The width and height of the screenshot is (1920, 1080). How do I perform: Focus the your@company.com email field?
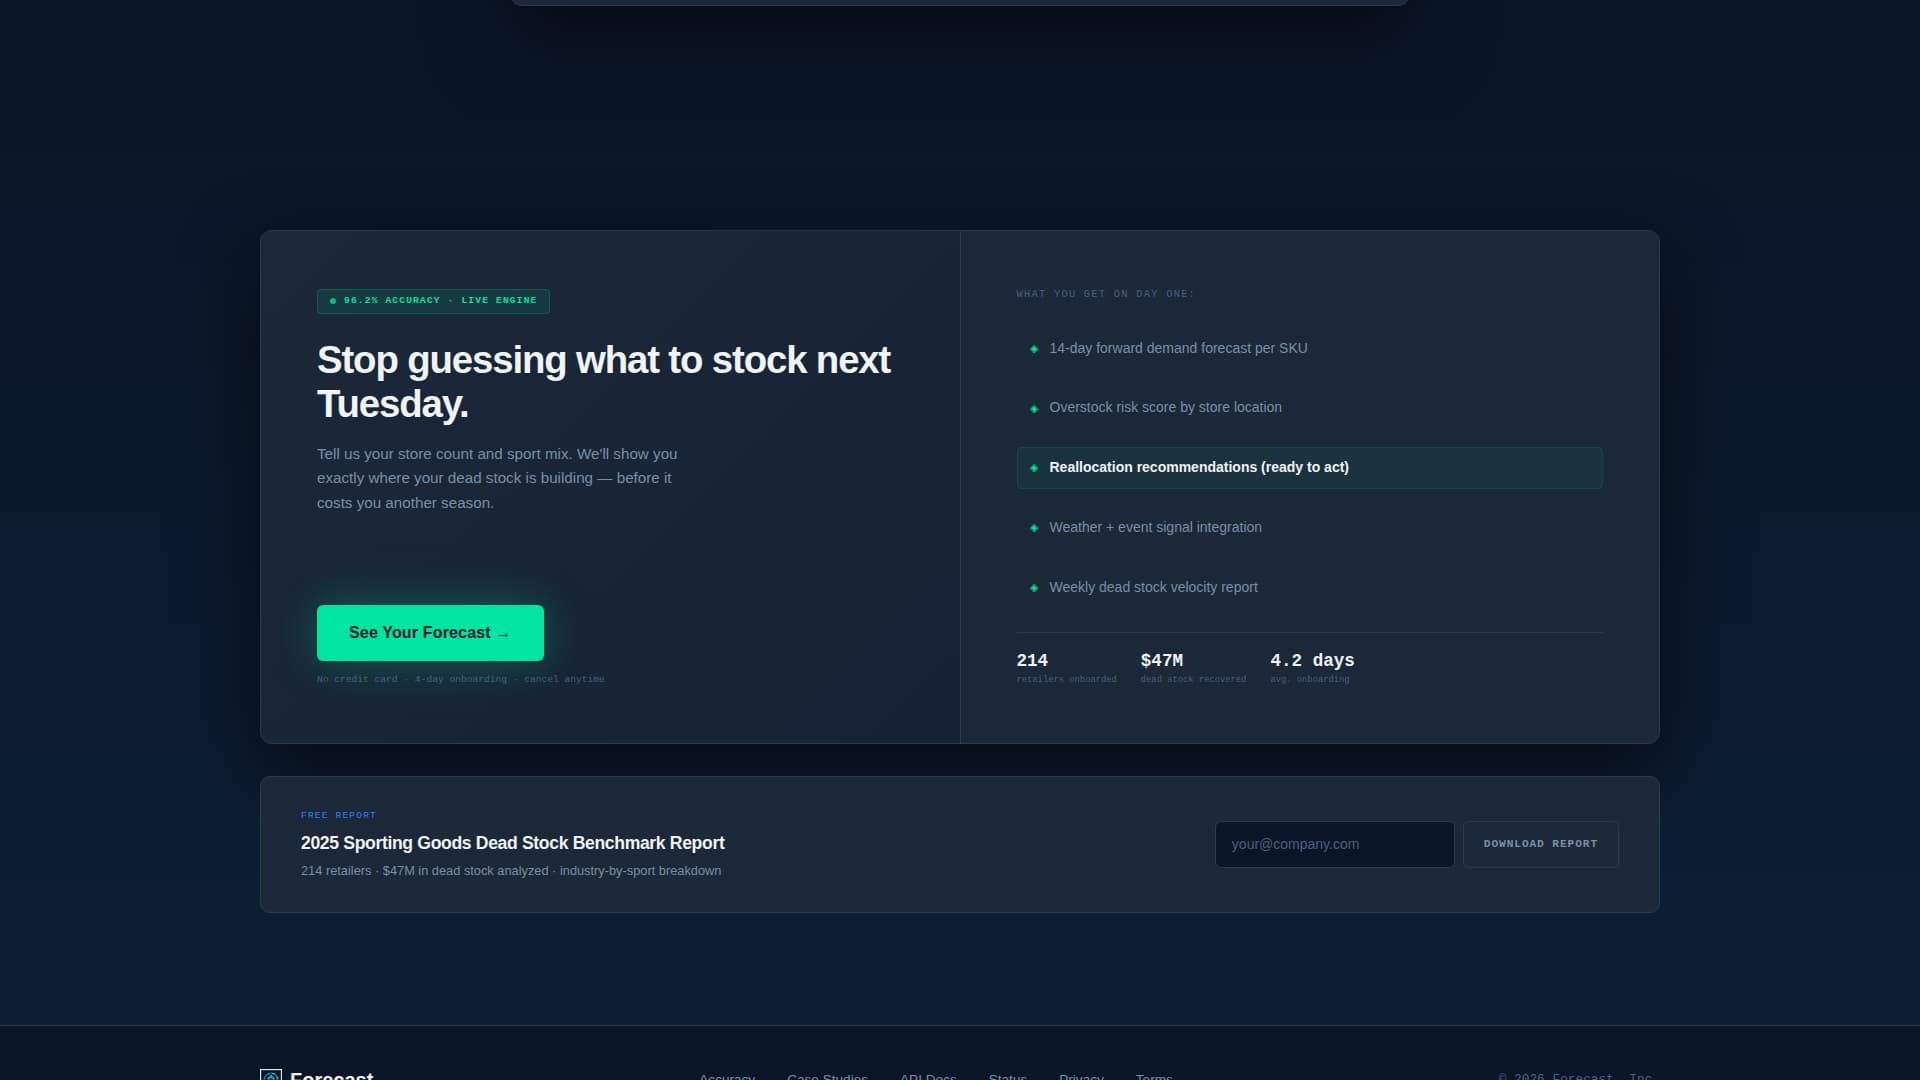tap(1334, 844)
